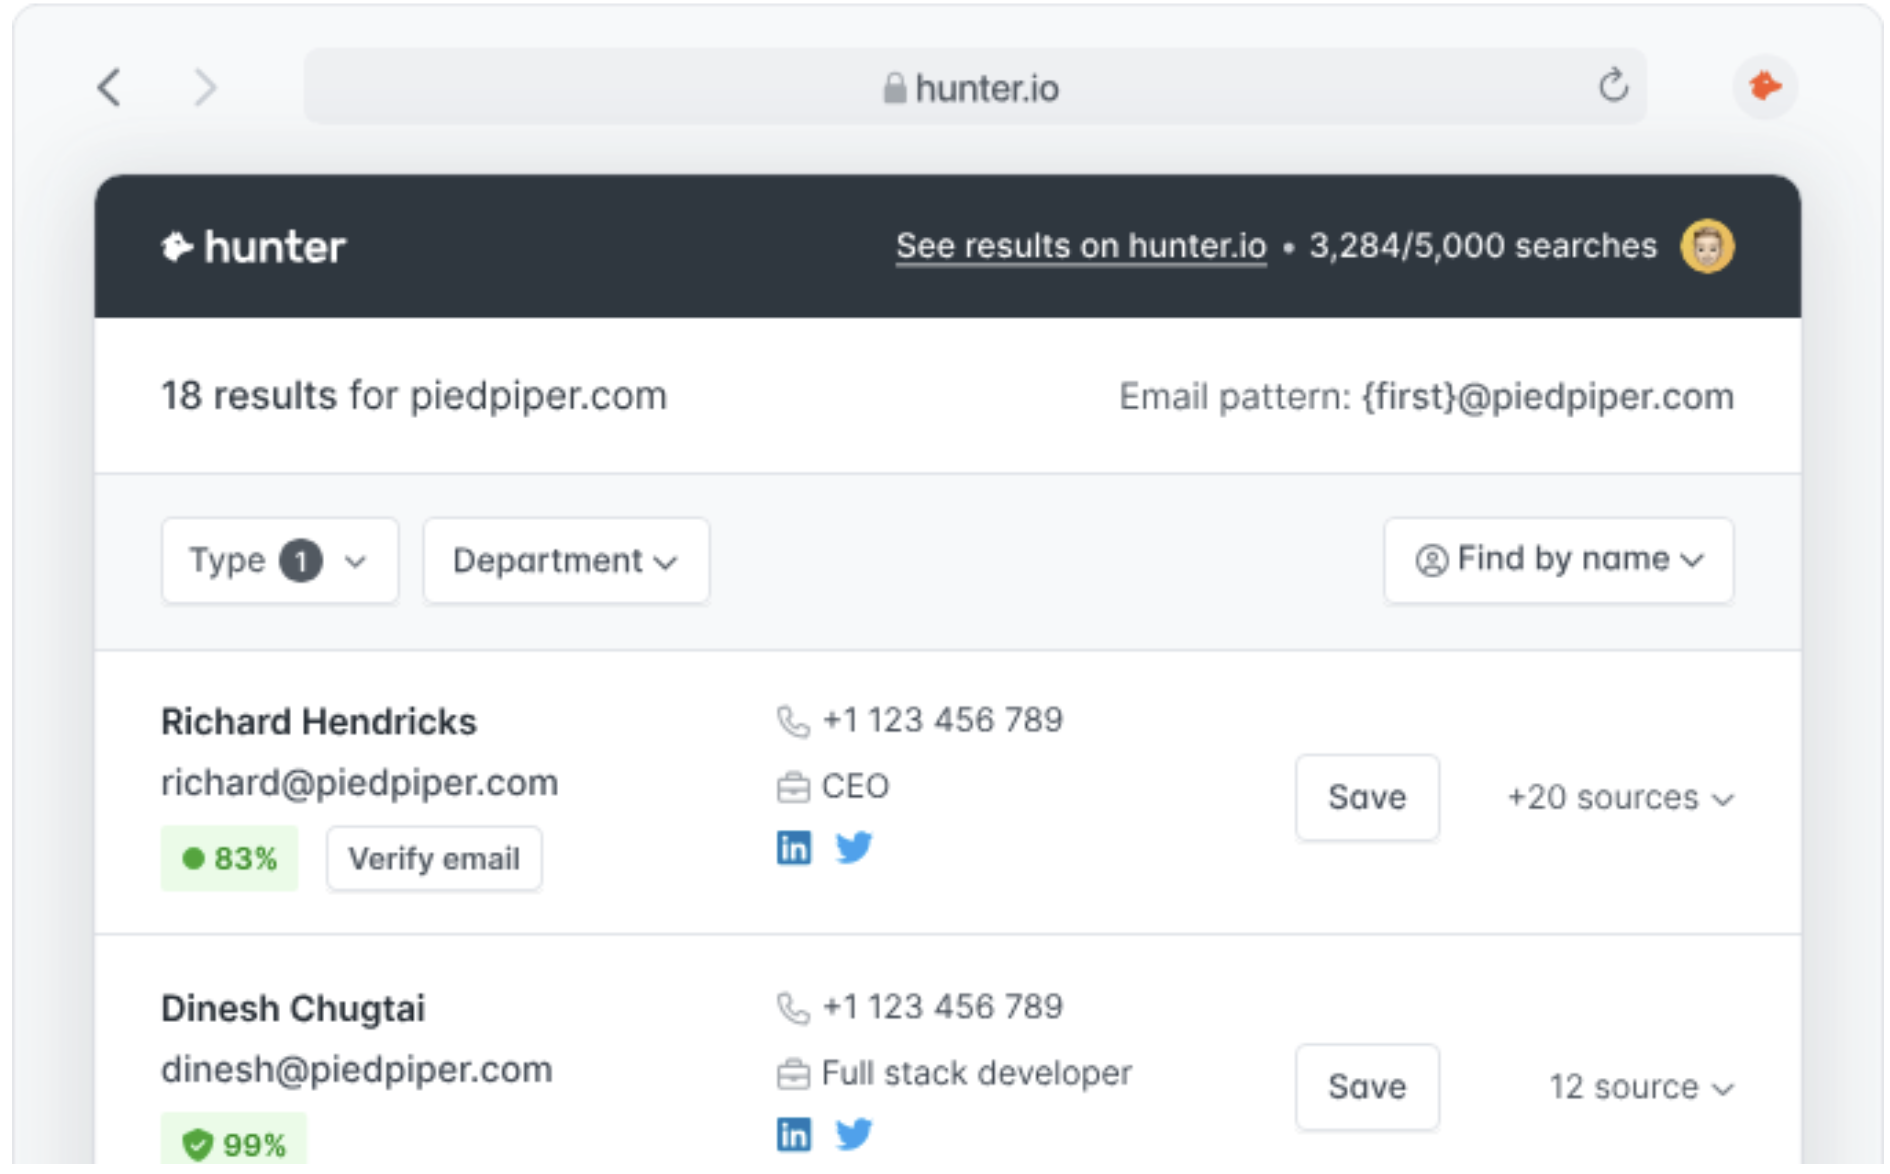Click the 83% confidence score badge

[229, 858]
